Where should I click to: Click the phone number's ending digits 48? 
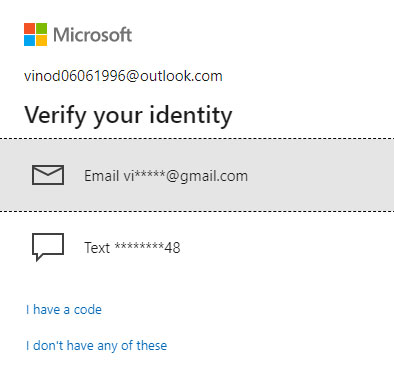tap(172, 248)
